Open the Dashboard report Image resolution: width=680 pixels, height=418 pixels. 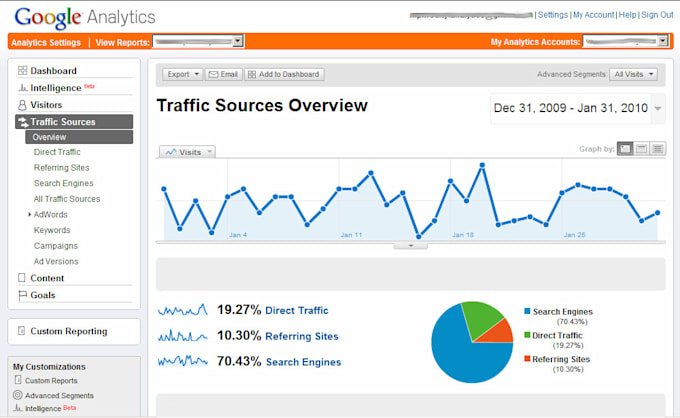coord(53,71)
